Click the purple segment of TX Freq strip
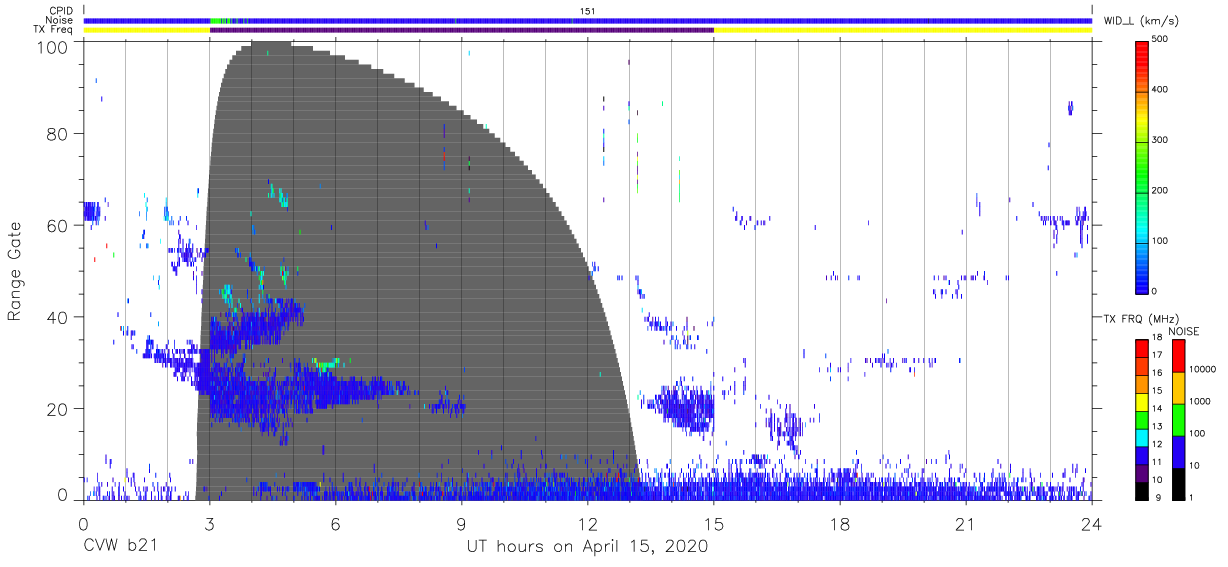Image resolution: width=1228 pixels, height=567 pixels. [x=461, y=30]
